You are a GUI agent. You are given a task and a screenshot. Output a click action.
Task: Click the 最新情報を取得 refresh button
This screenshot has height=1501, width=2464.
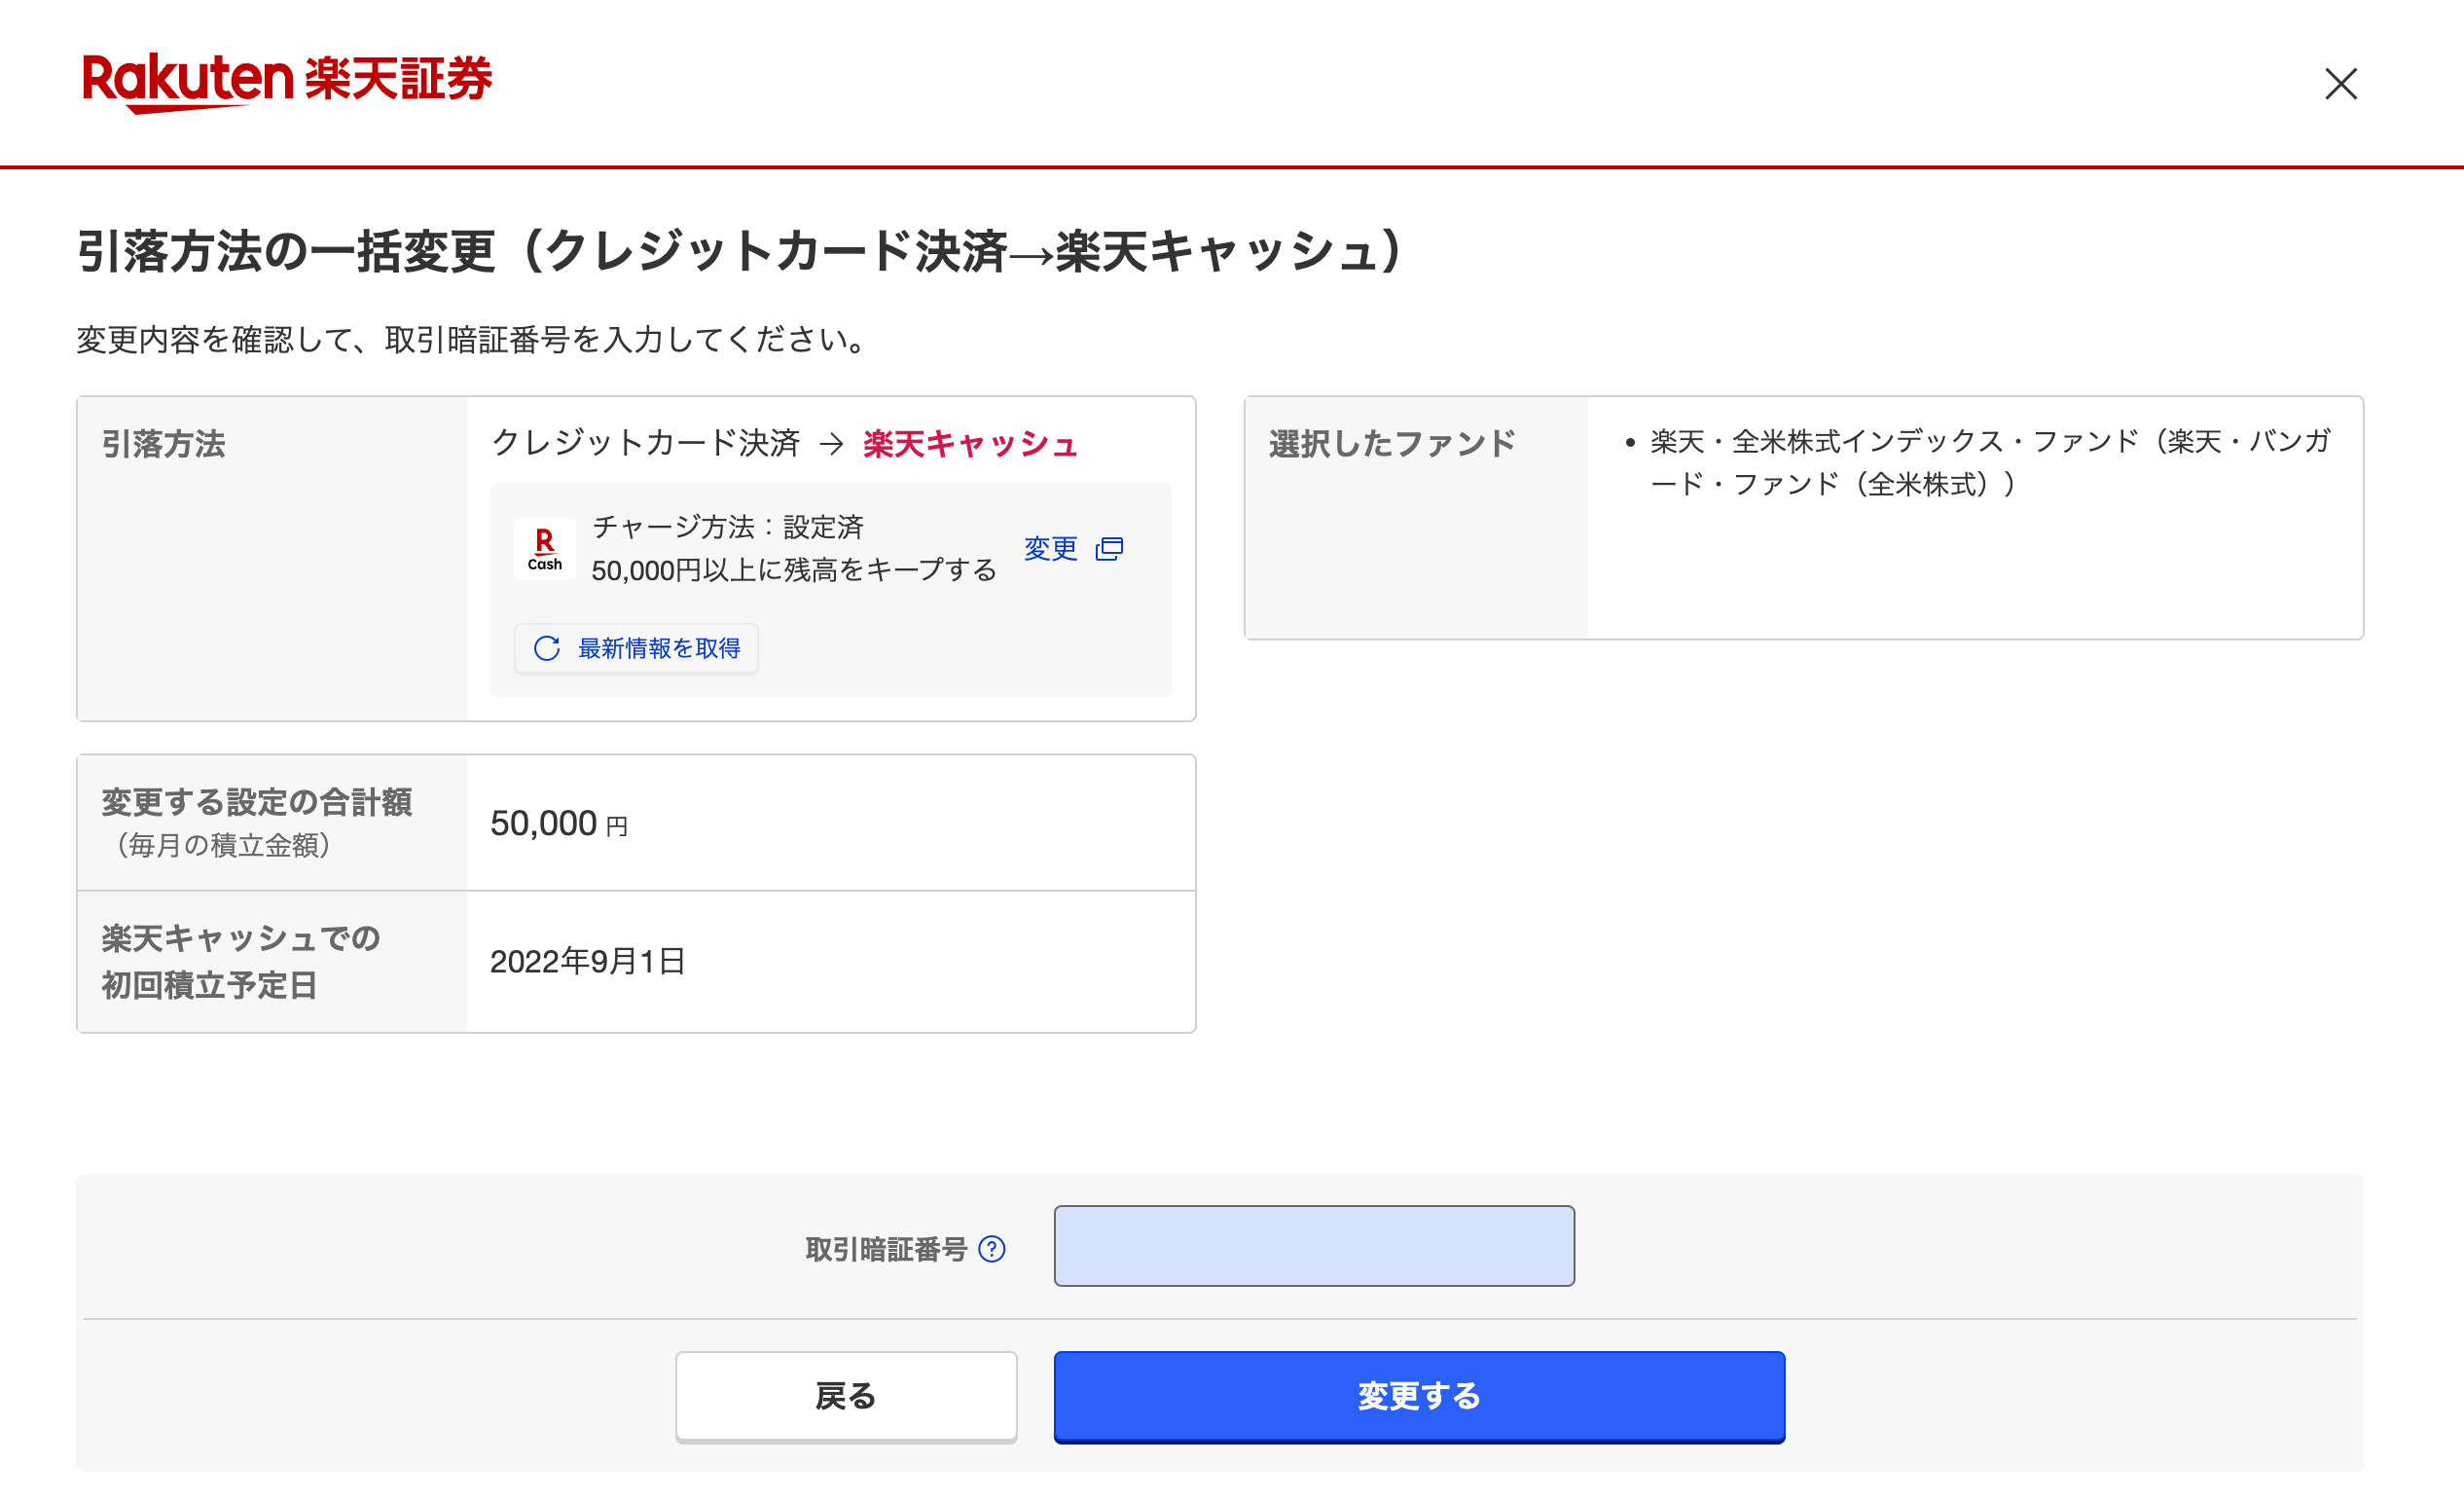pos(636,649)
